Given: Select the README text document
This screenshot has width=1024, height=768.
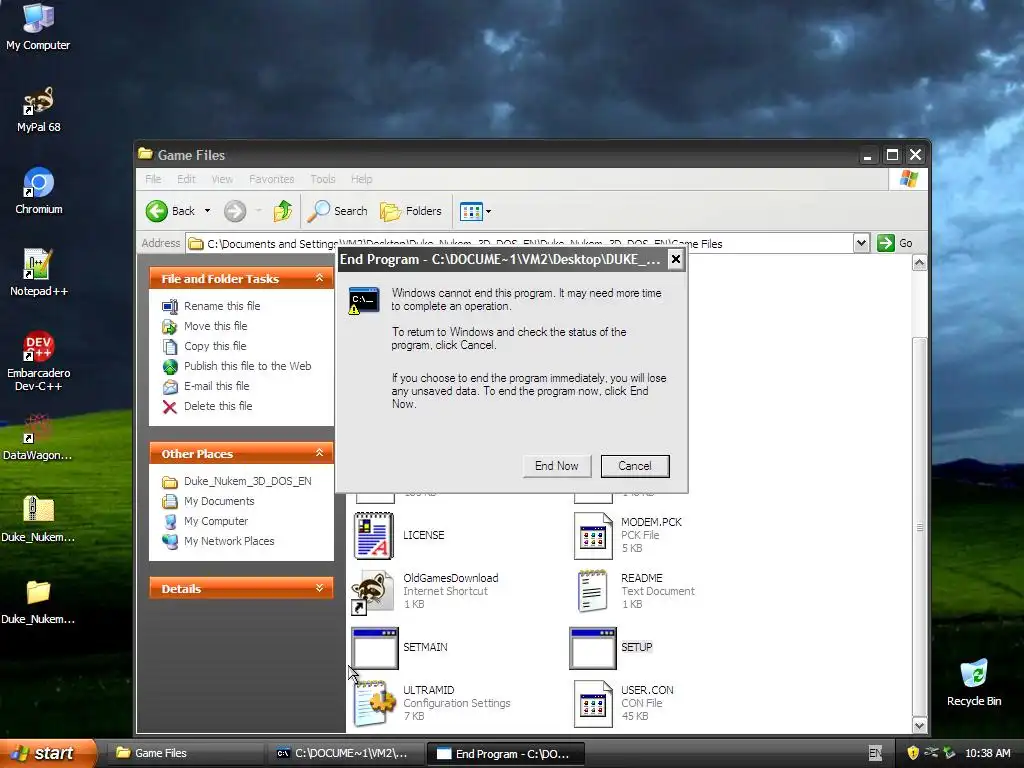Looking at the screenshot, I should tap(593, 591).
